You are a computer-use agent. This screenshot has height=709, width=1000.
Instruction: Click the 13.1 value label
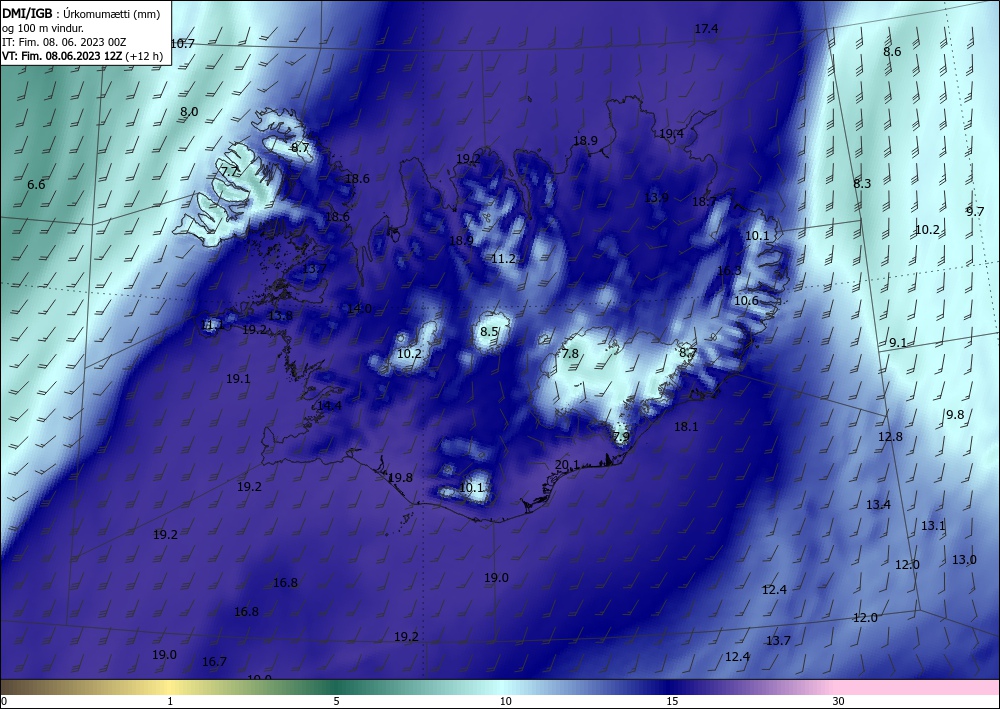pyautogui.click(x=933, y=526)
